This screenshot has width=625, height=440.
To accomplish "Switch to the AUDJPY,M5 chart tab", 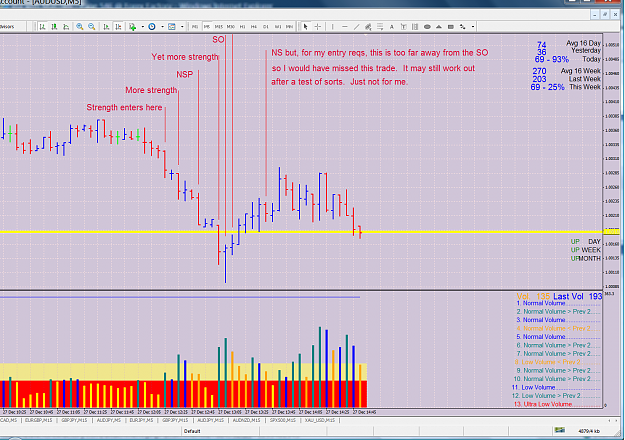I will coord(108,420).
